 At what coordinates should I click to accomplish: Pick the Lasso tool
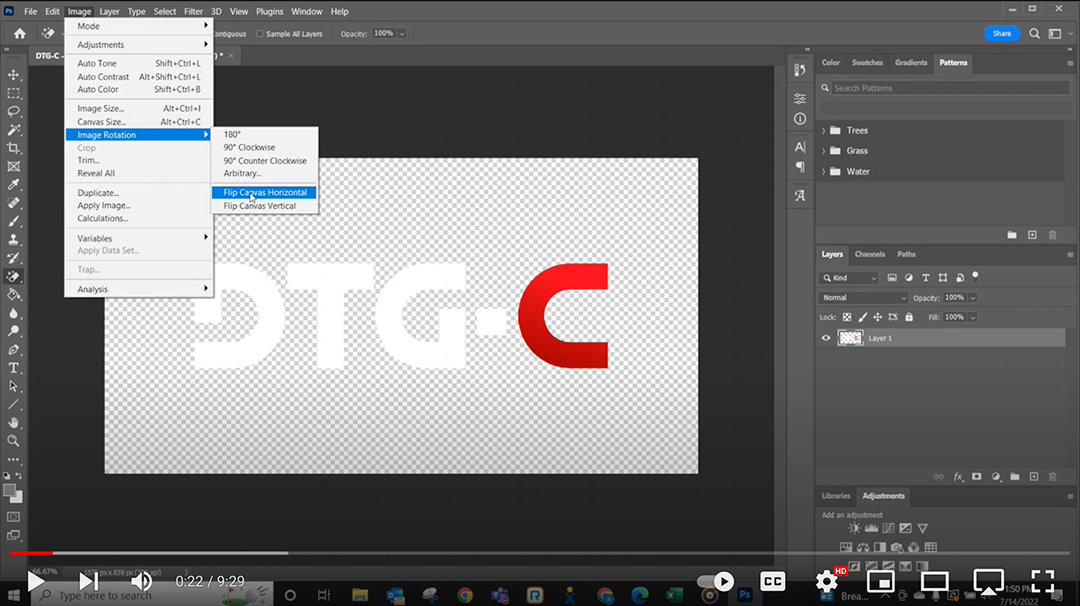14,112
